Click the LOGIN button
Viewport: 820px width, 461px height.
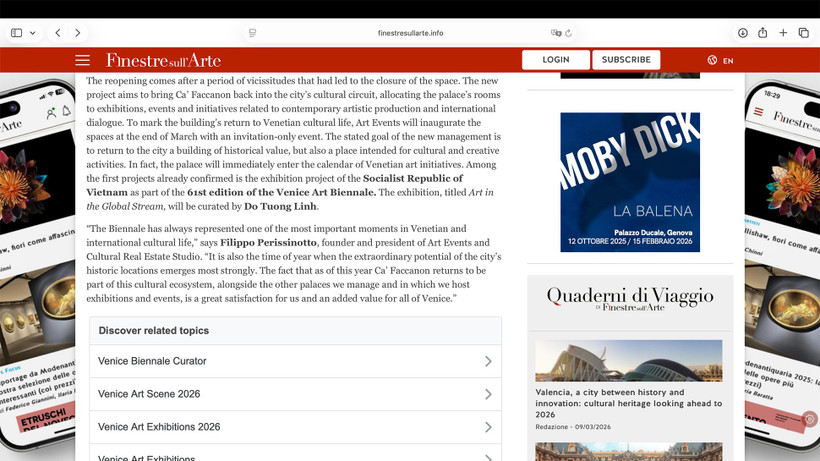(555, 60)
